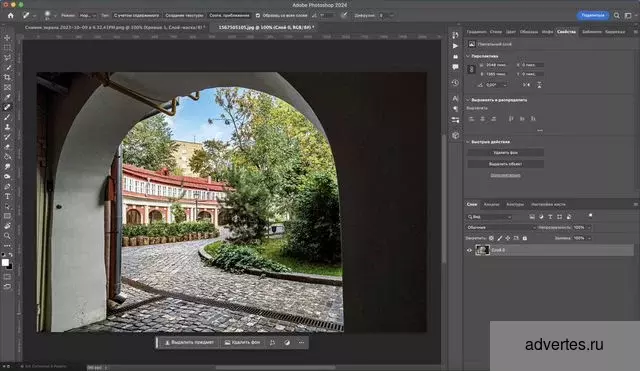Image resolution: width=640 pixels, height=371 pixels.
Task: Select the Brush tool
Action: tap(7, 117)
